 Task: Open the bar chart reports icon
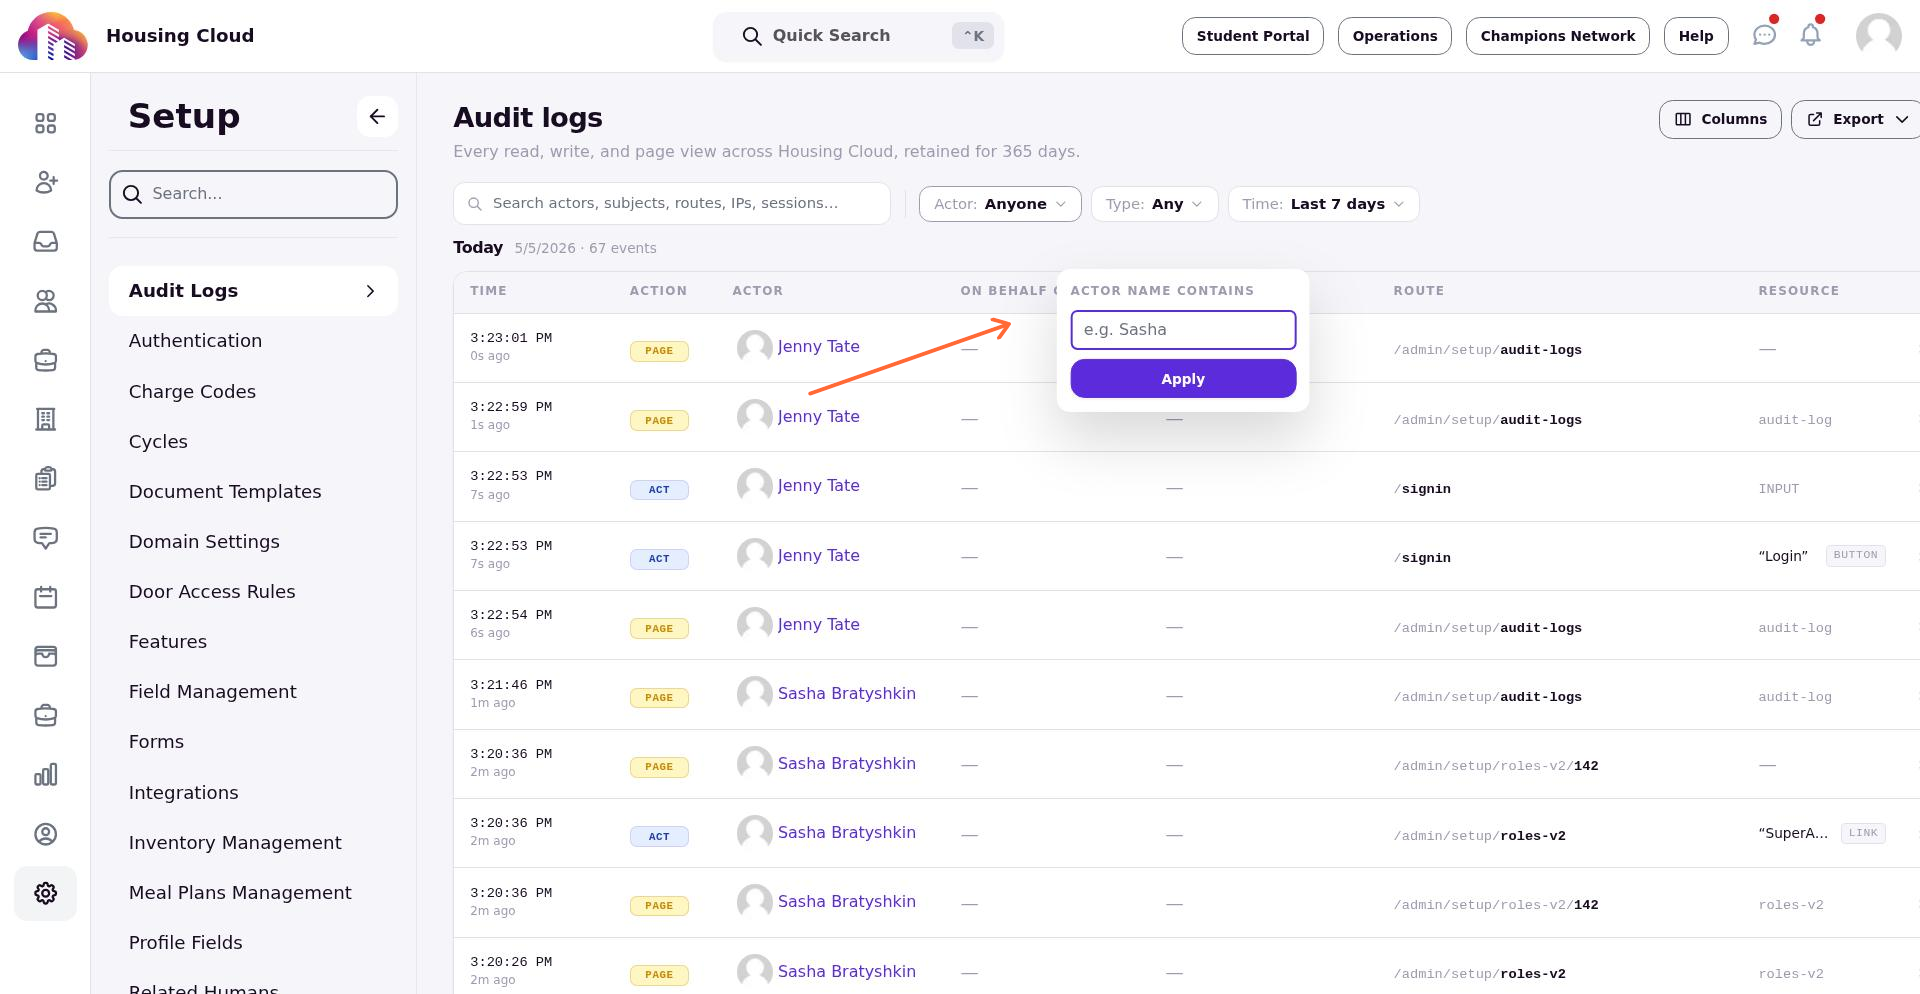tap(45, 775)
